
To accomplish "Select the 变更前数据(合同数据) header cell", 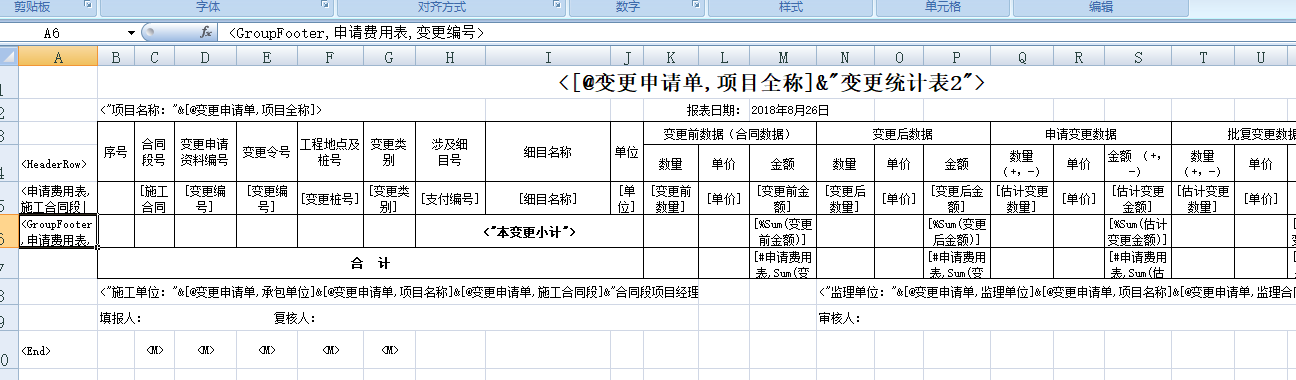I will tap(729, 133).
